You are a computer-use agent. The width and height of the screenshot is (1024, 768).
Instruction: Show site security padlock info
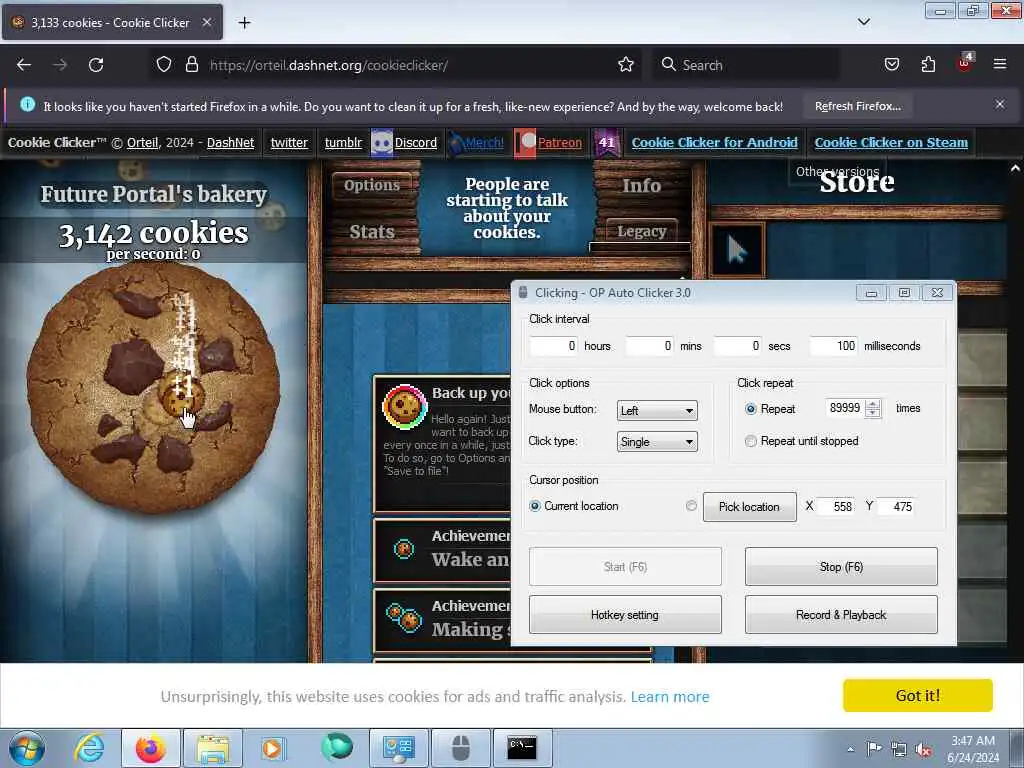tap(191, 65)
